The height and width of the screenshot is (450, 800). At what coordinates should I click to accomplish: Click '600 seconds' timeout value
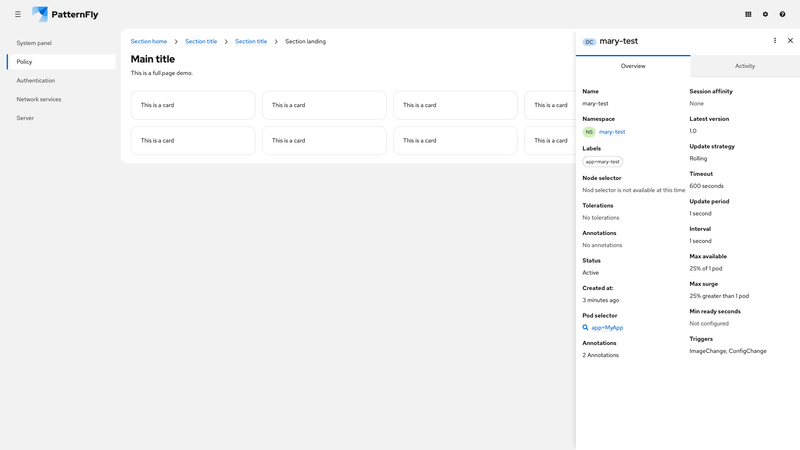click(706, 186)
